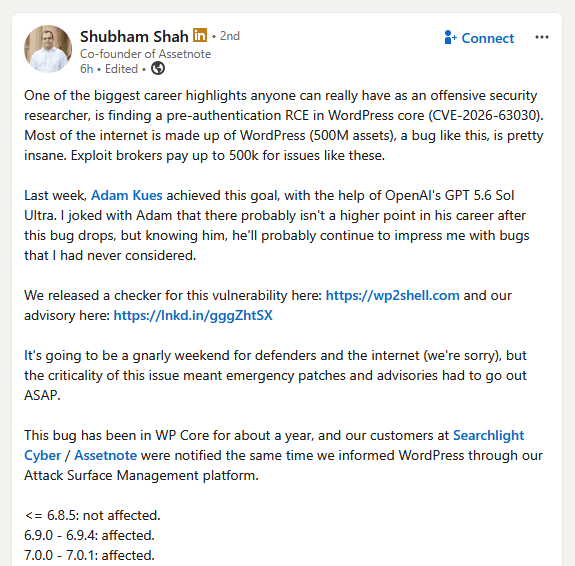Click the globe public visibility icon
This screenshot has height=566, width=575.
click(x=158, y=68)
